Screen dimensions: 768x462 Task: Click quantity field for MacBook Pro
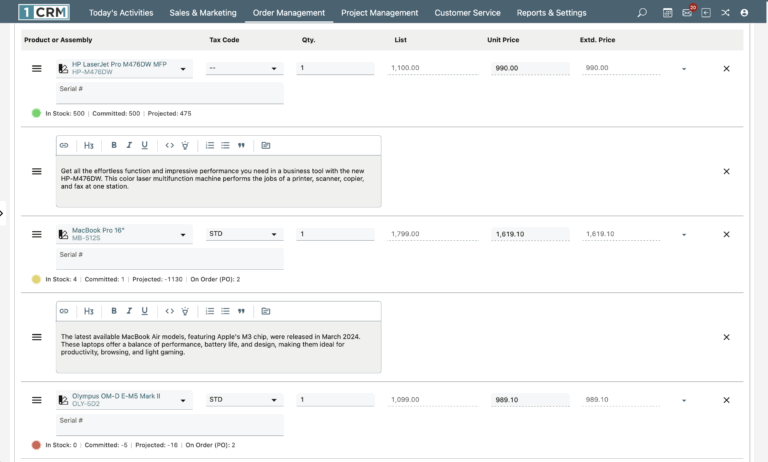336,234
